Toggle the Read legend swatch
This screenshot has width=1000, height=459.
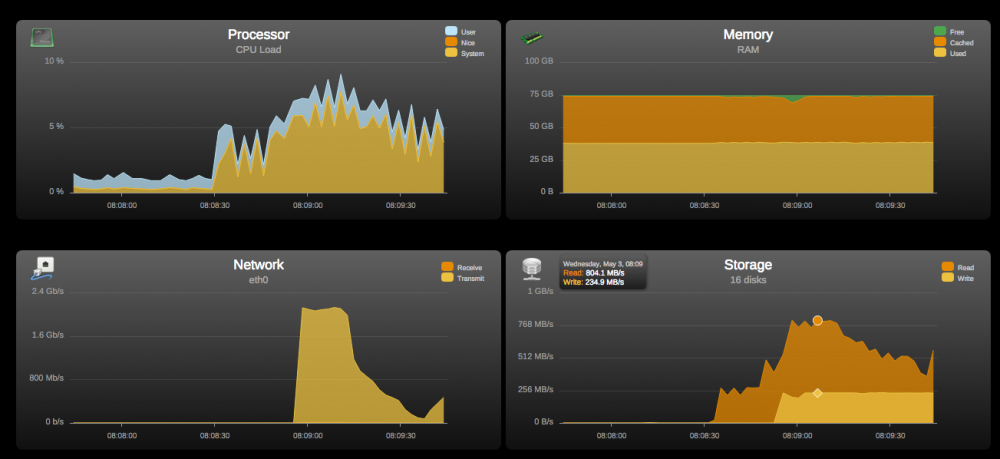click(x=948, y=267)
